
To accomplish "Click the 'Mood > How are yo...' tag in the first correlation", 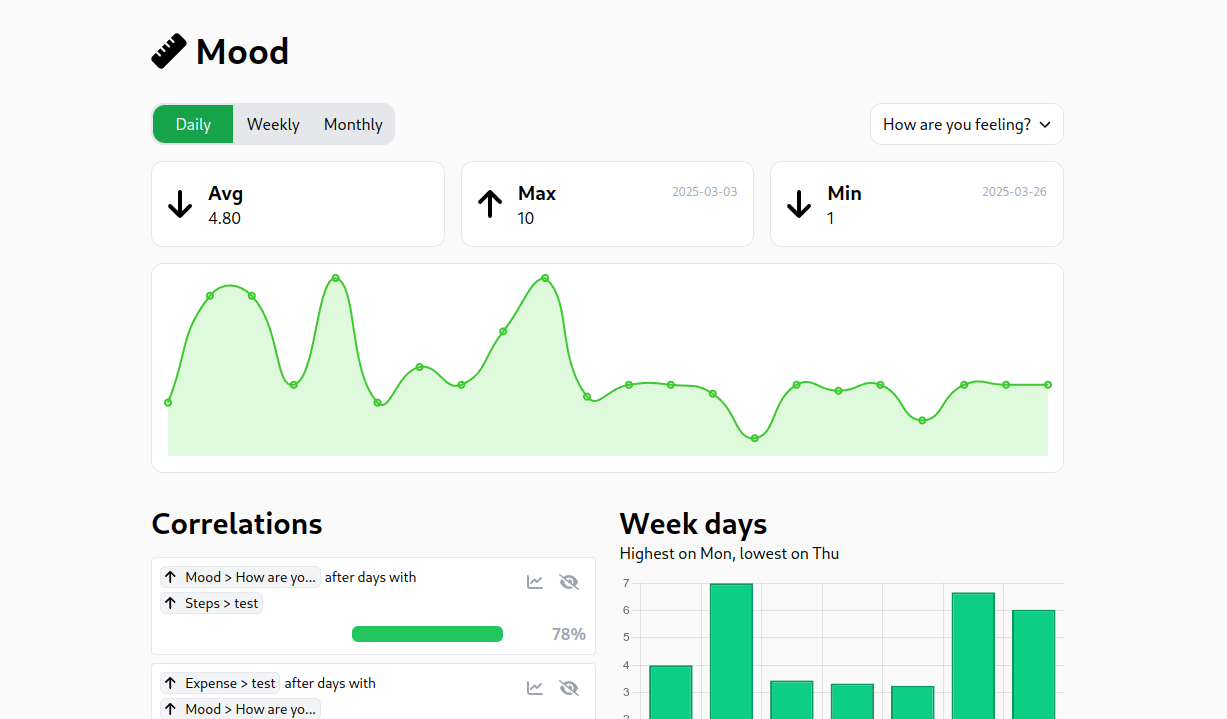I will (240, 577).
